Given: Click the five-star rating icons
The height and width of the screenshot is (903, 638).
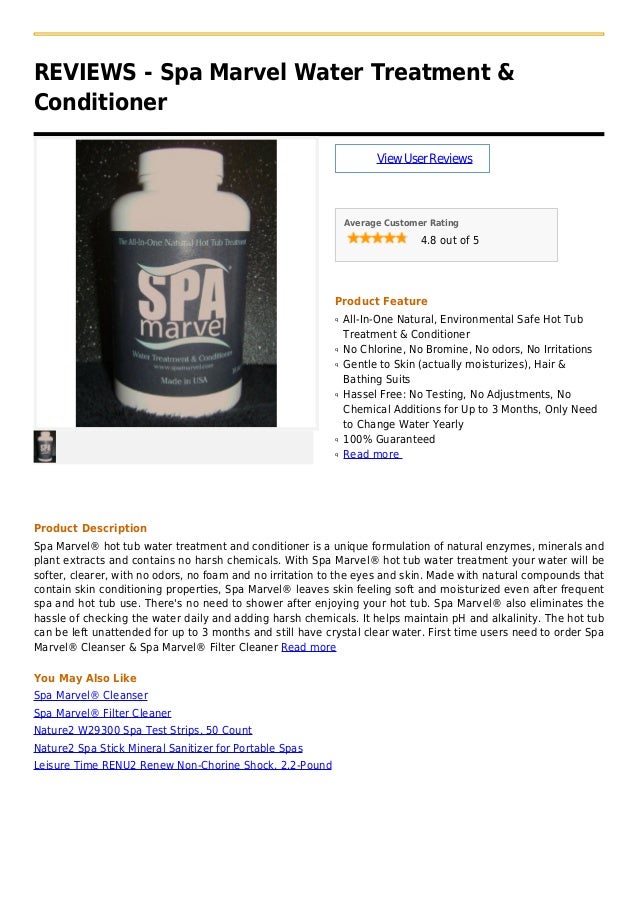Looking at the screenshot, I should click(x=377, y=238).
